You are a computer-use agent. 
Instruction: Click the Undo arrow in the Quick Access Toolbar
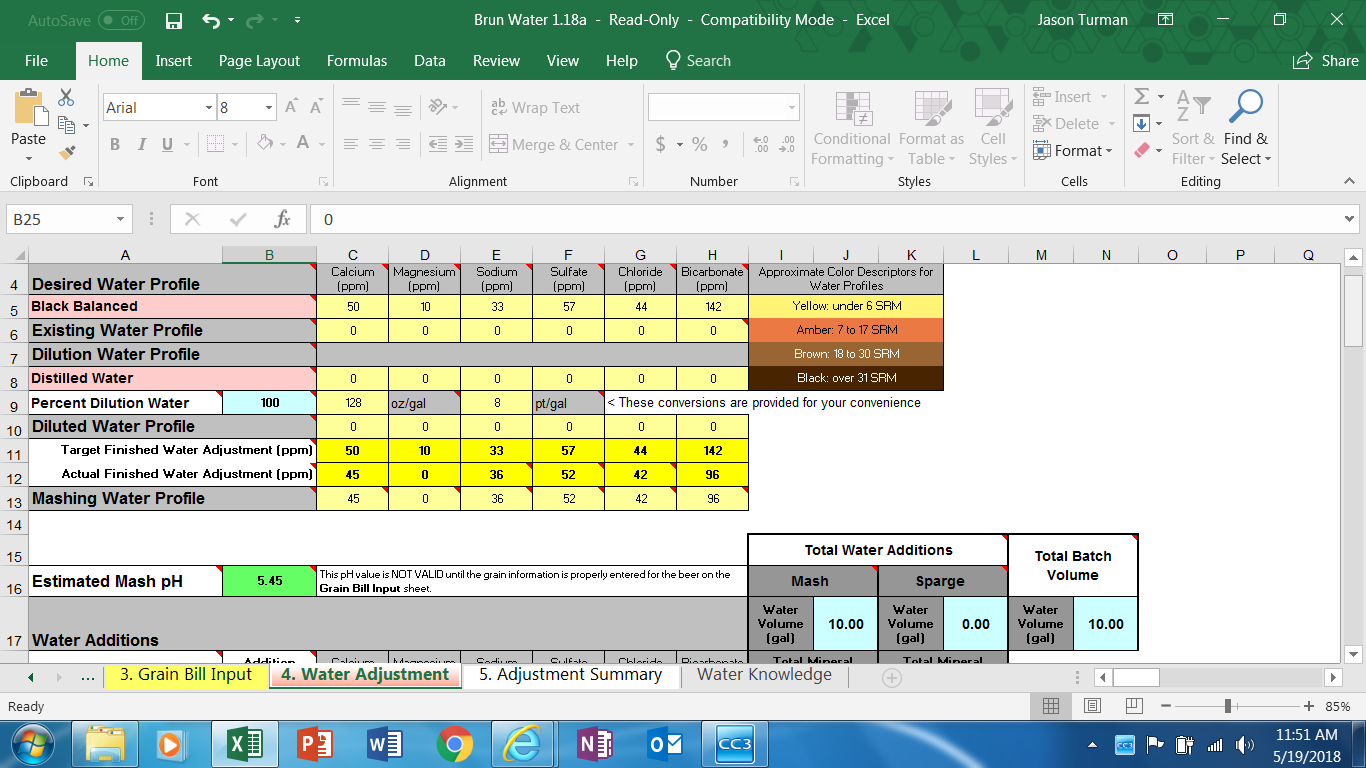[x=211, y=20]
